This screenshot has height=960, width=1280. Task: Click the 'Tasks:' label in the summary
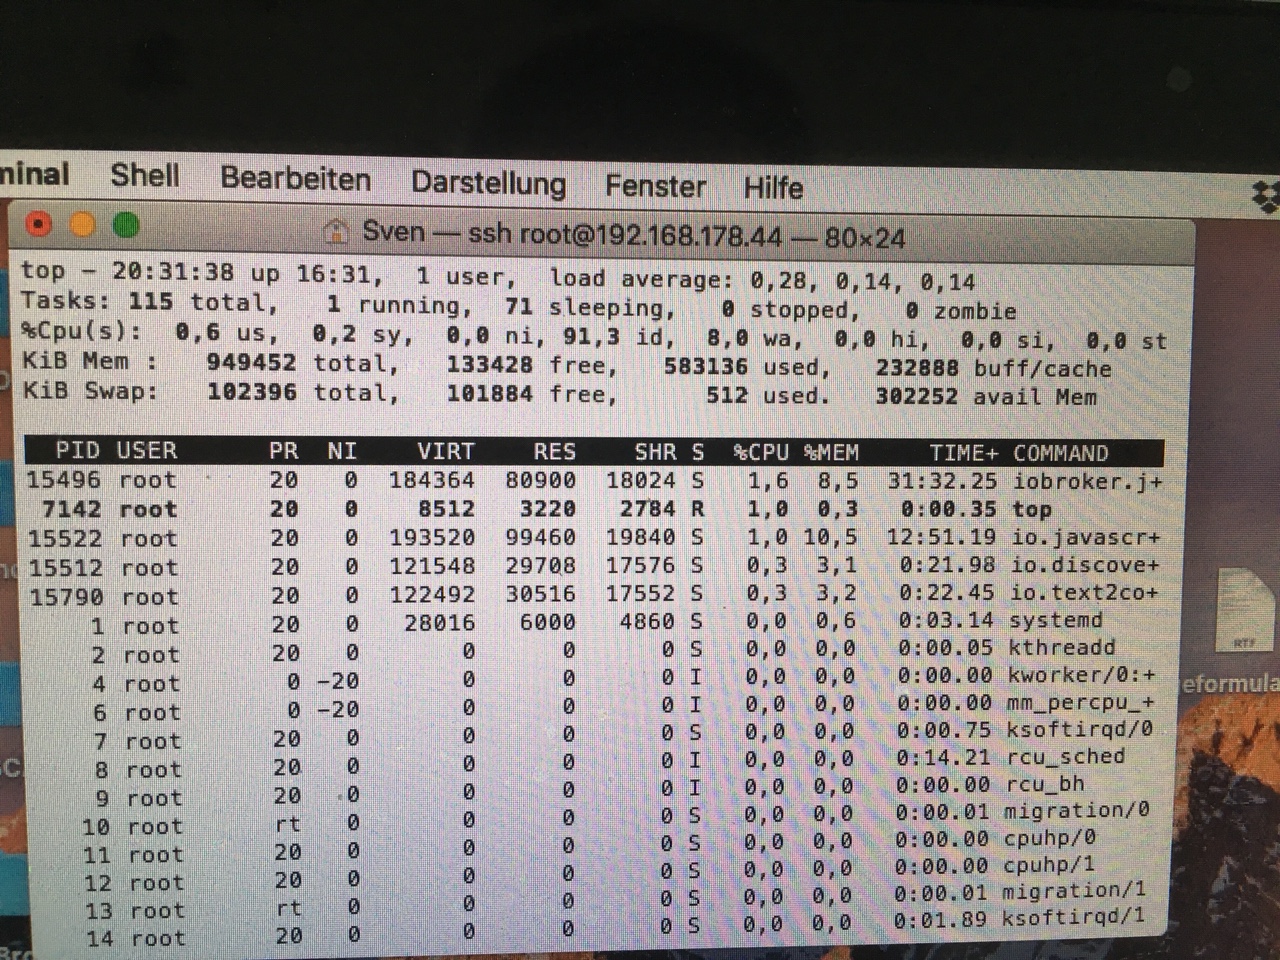click(65, 300)
